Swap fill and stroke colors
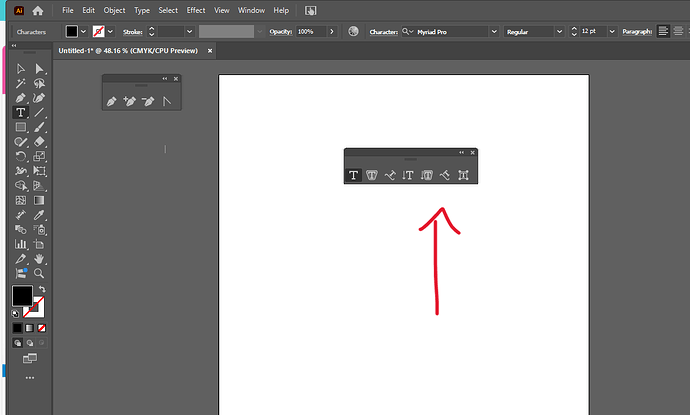Image resolution: width=690 pixels, height=415 pixels. pos(42,289)
